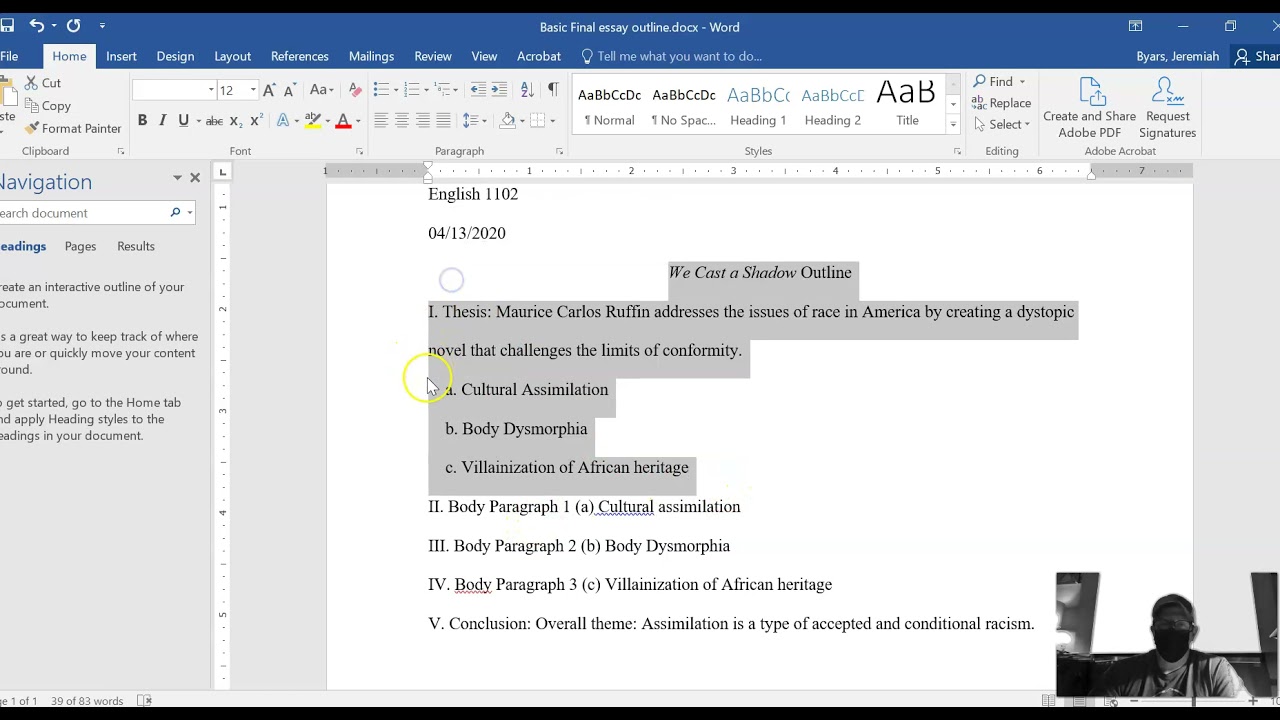
Task: Switch to the Layout tab
Action: pos(232,56)
